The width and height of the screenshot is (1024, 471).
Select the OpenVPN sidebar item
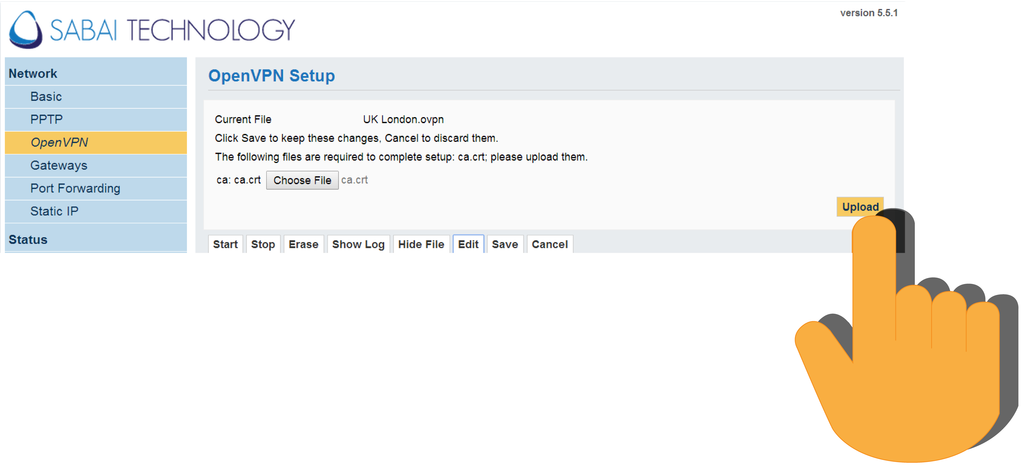pyautogui.click(x=95, y=142)
